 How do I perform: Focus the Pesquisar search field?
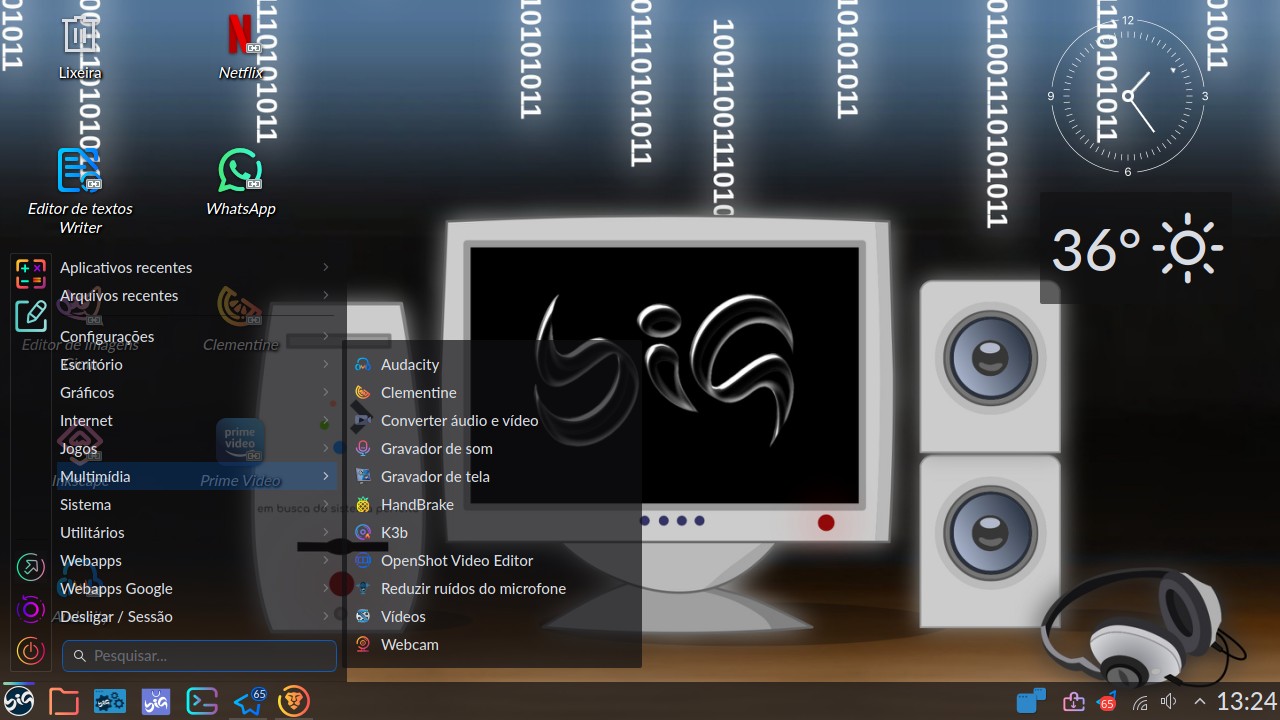coord(199,656)
